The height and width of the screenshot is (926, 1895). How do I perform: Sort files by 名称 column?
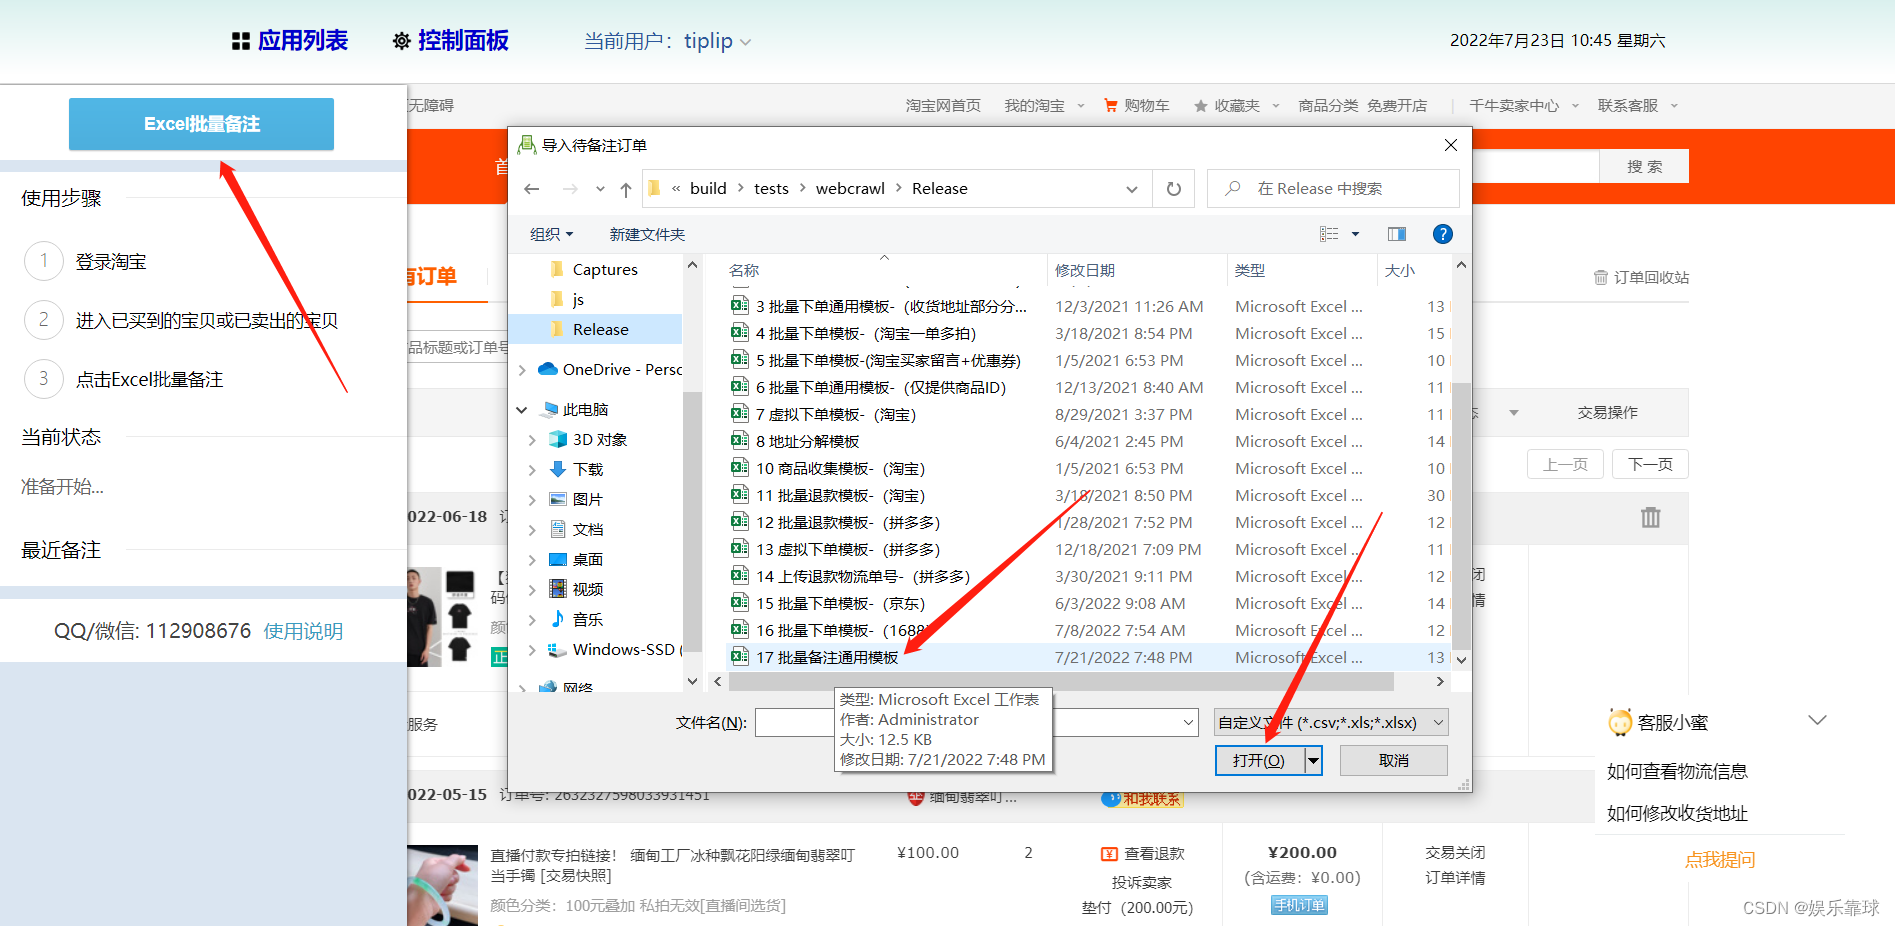click(744, 271)
